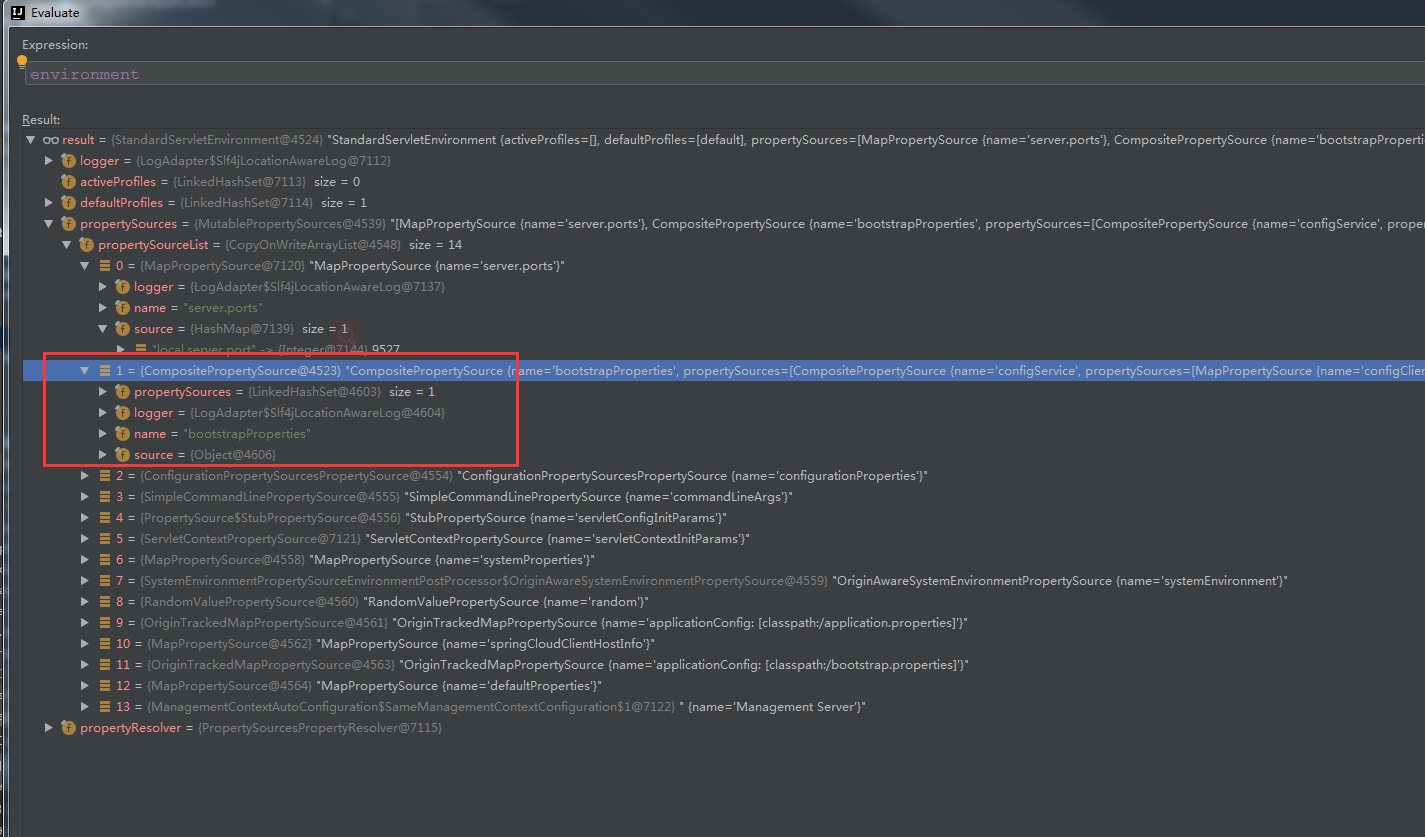Collapse source HashMap@7139 node

coord(103,329)
